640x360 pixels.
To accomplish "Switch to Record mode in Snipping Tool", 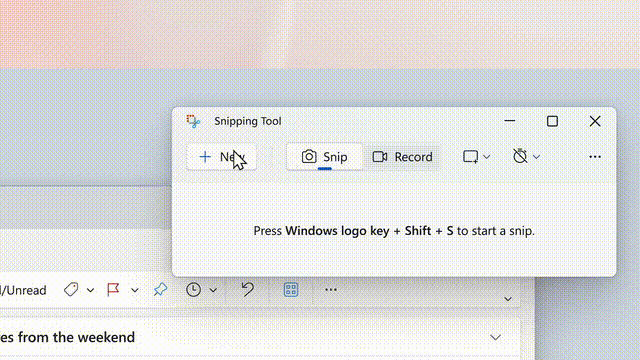I will (x=402, y=157).
